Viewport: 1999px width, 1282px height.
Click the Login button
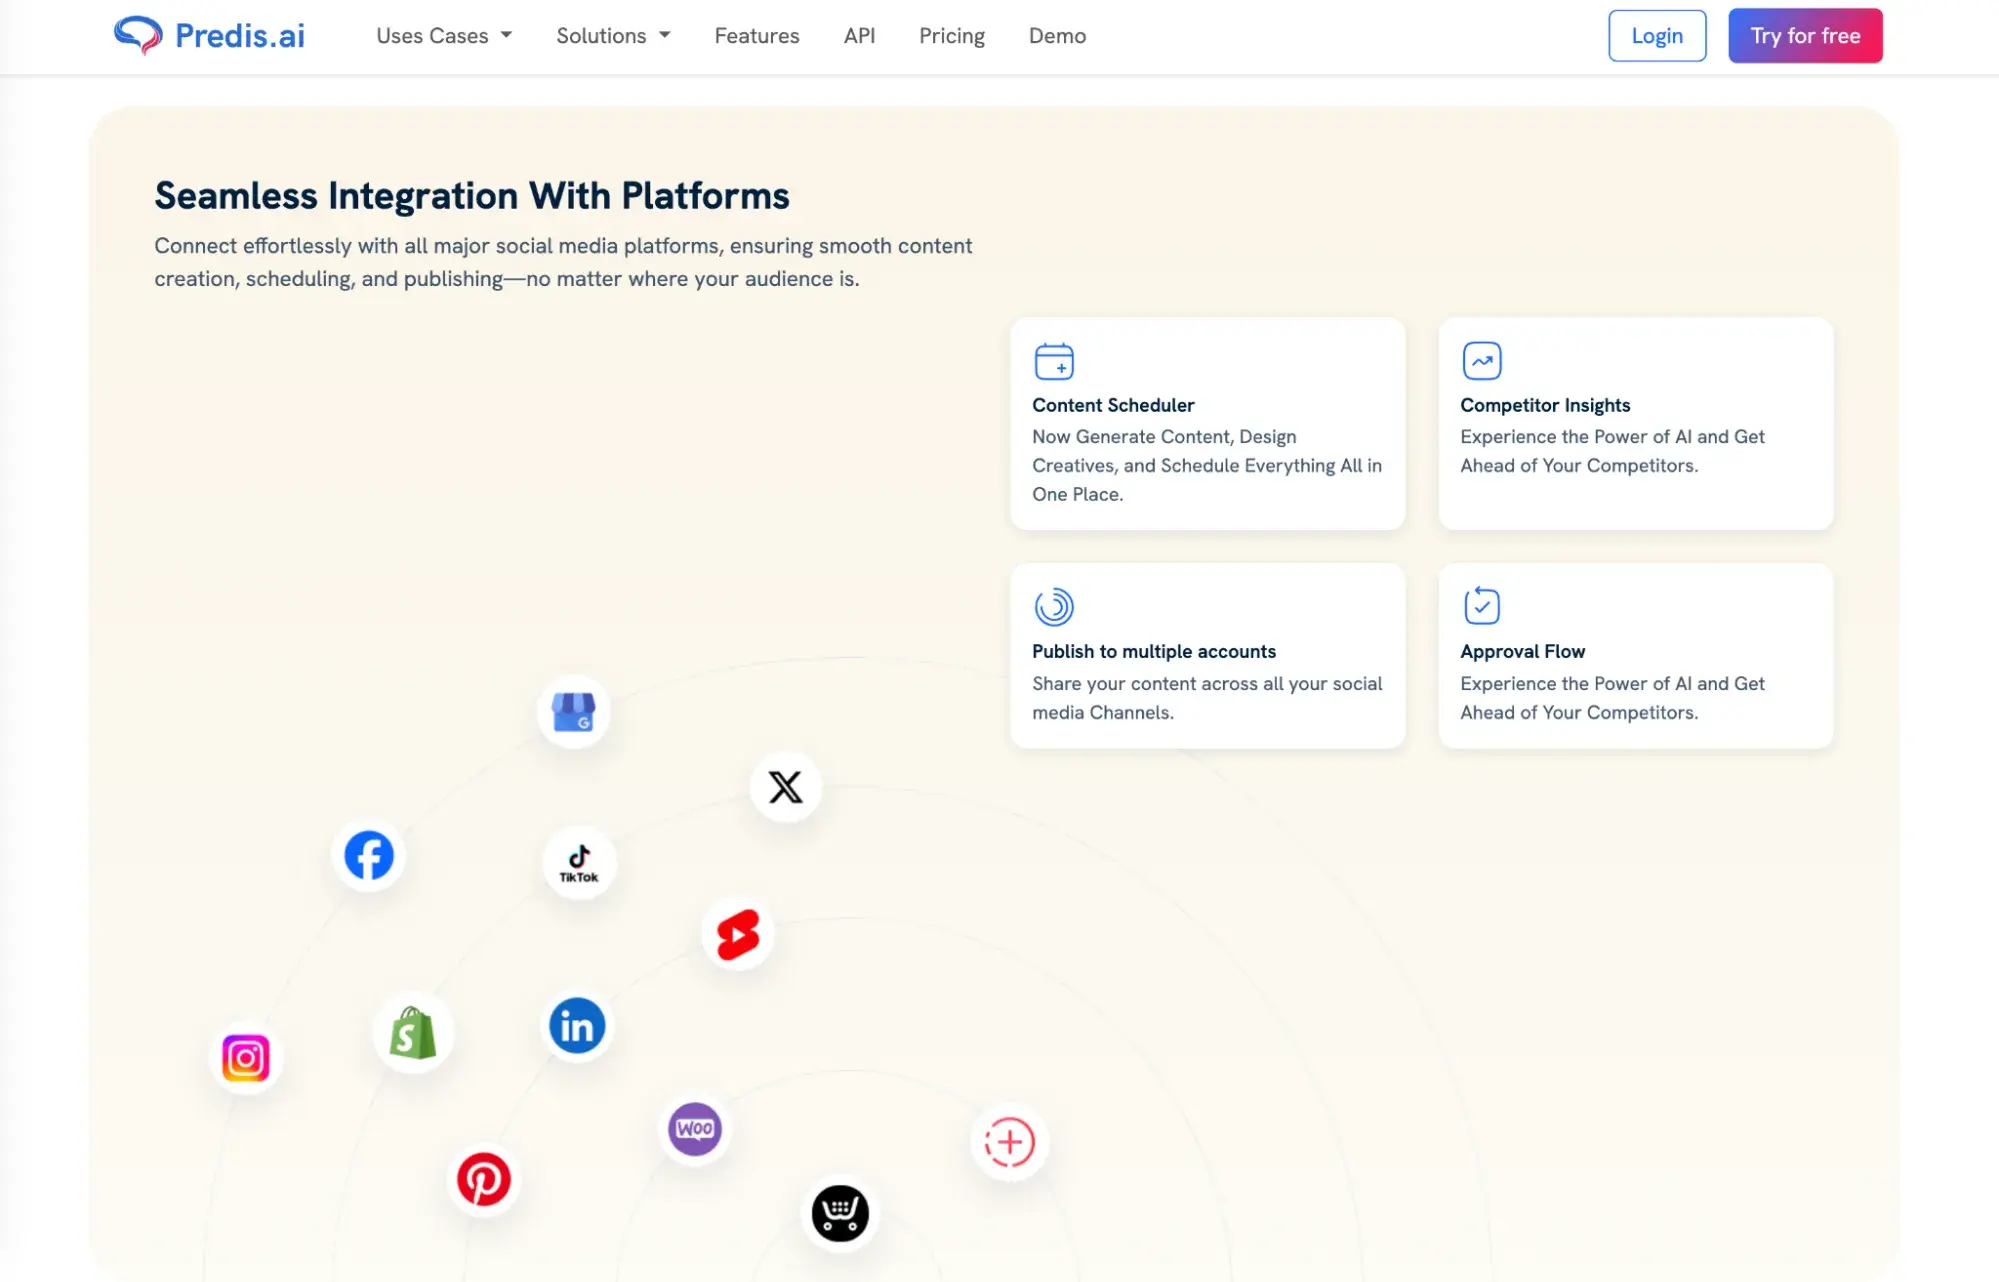1657,36
